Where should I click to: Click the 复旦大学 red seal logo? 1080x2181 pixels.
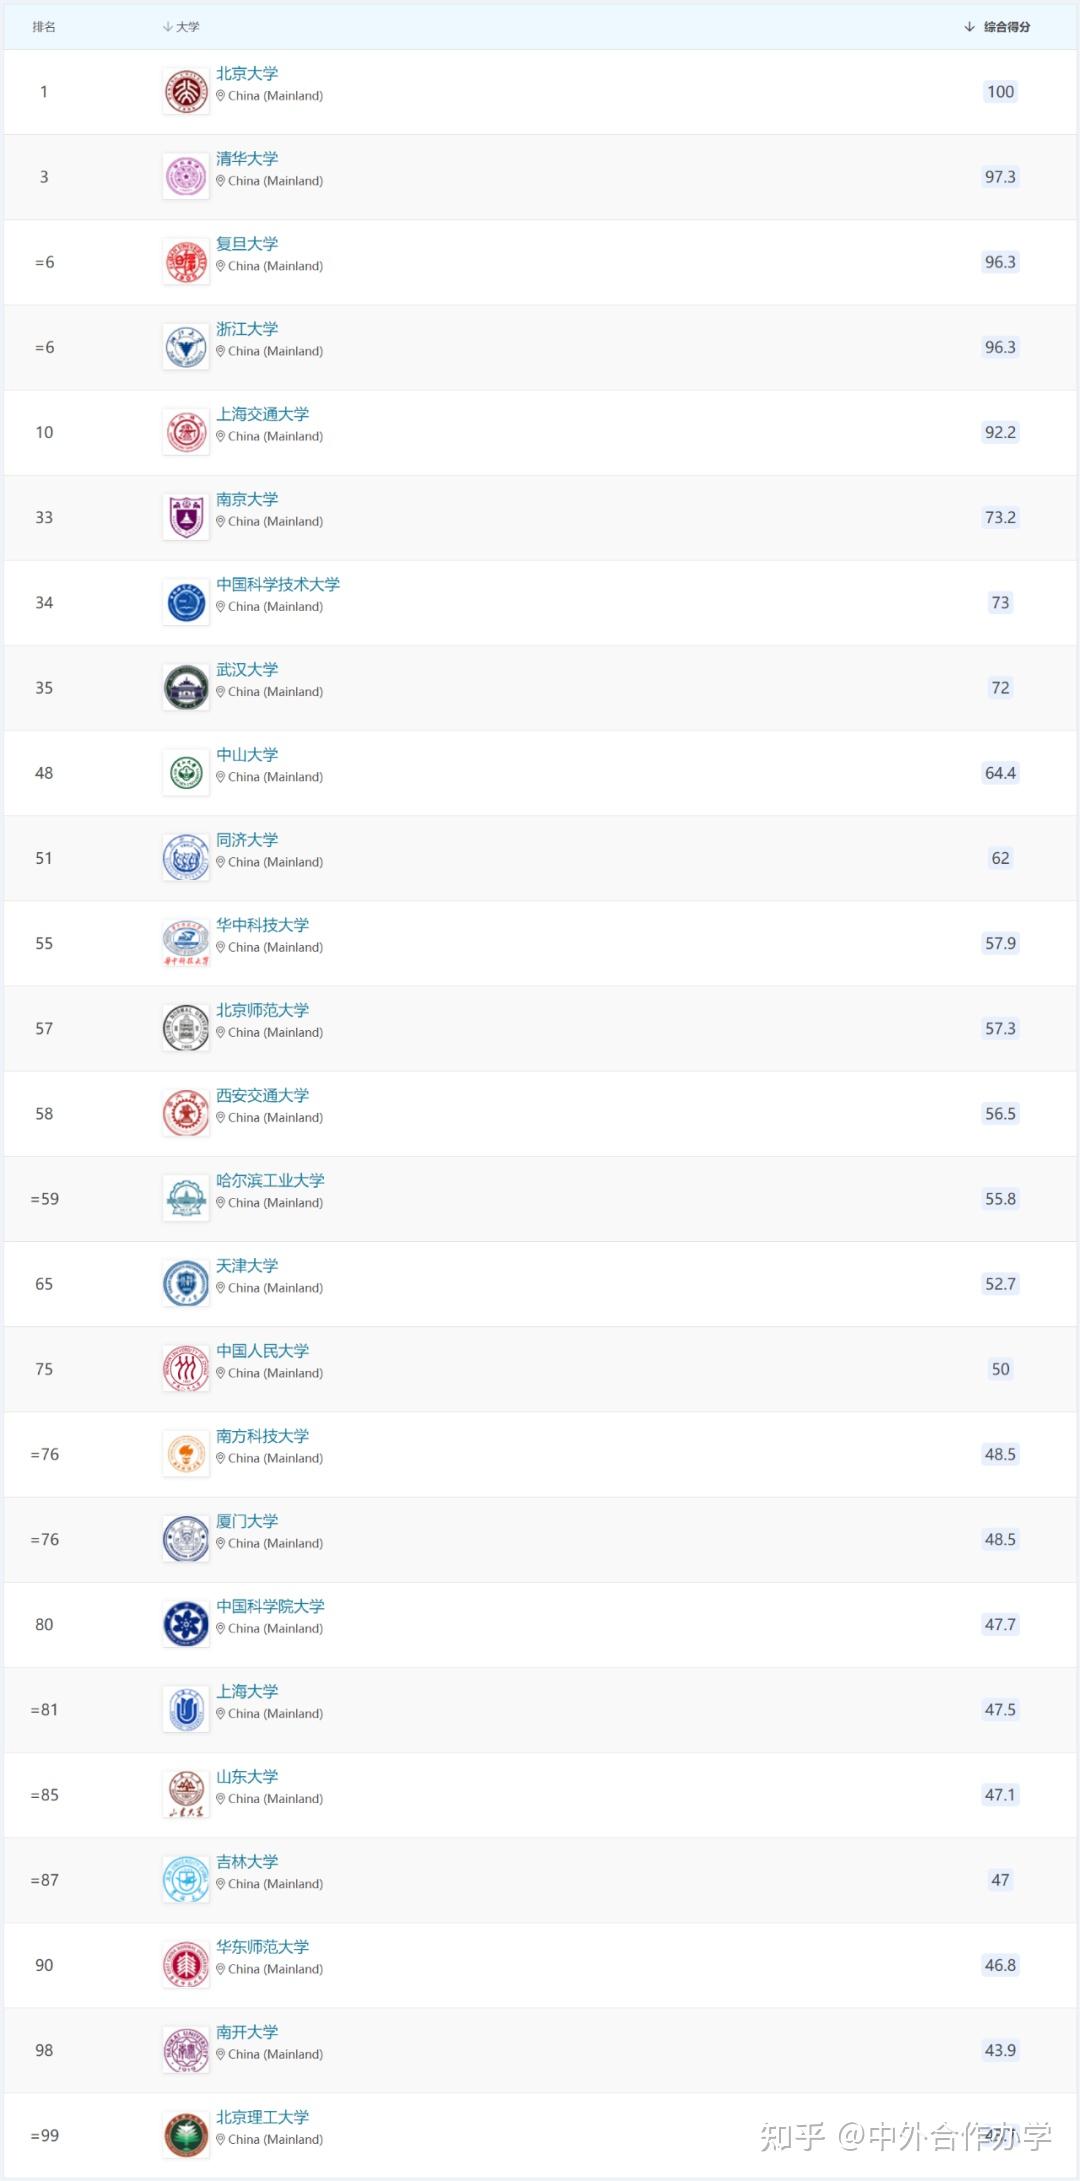(x=186, y=262)
